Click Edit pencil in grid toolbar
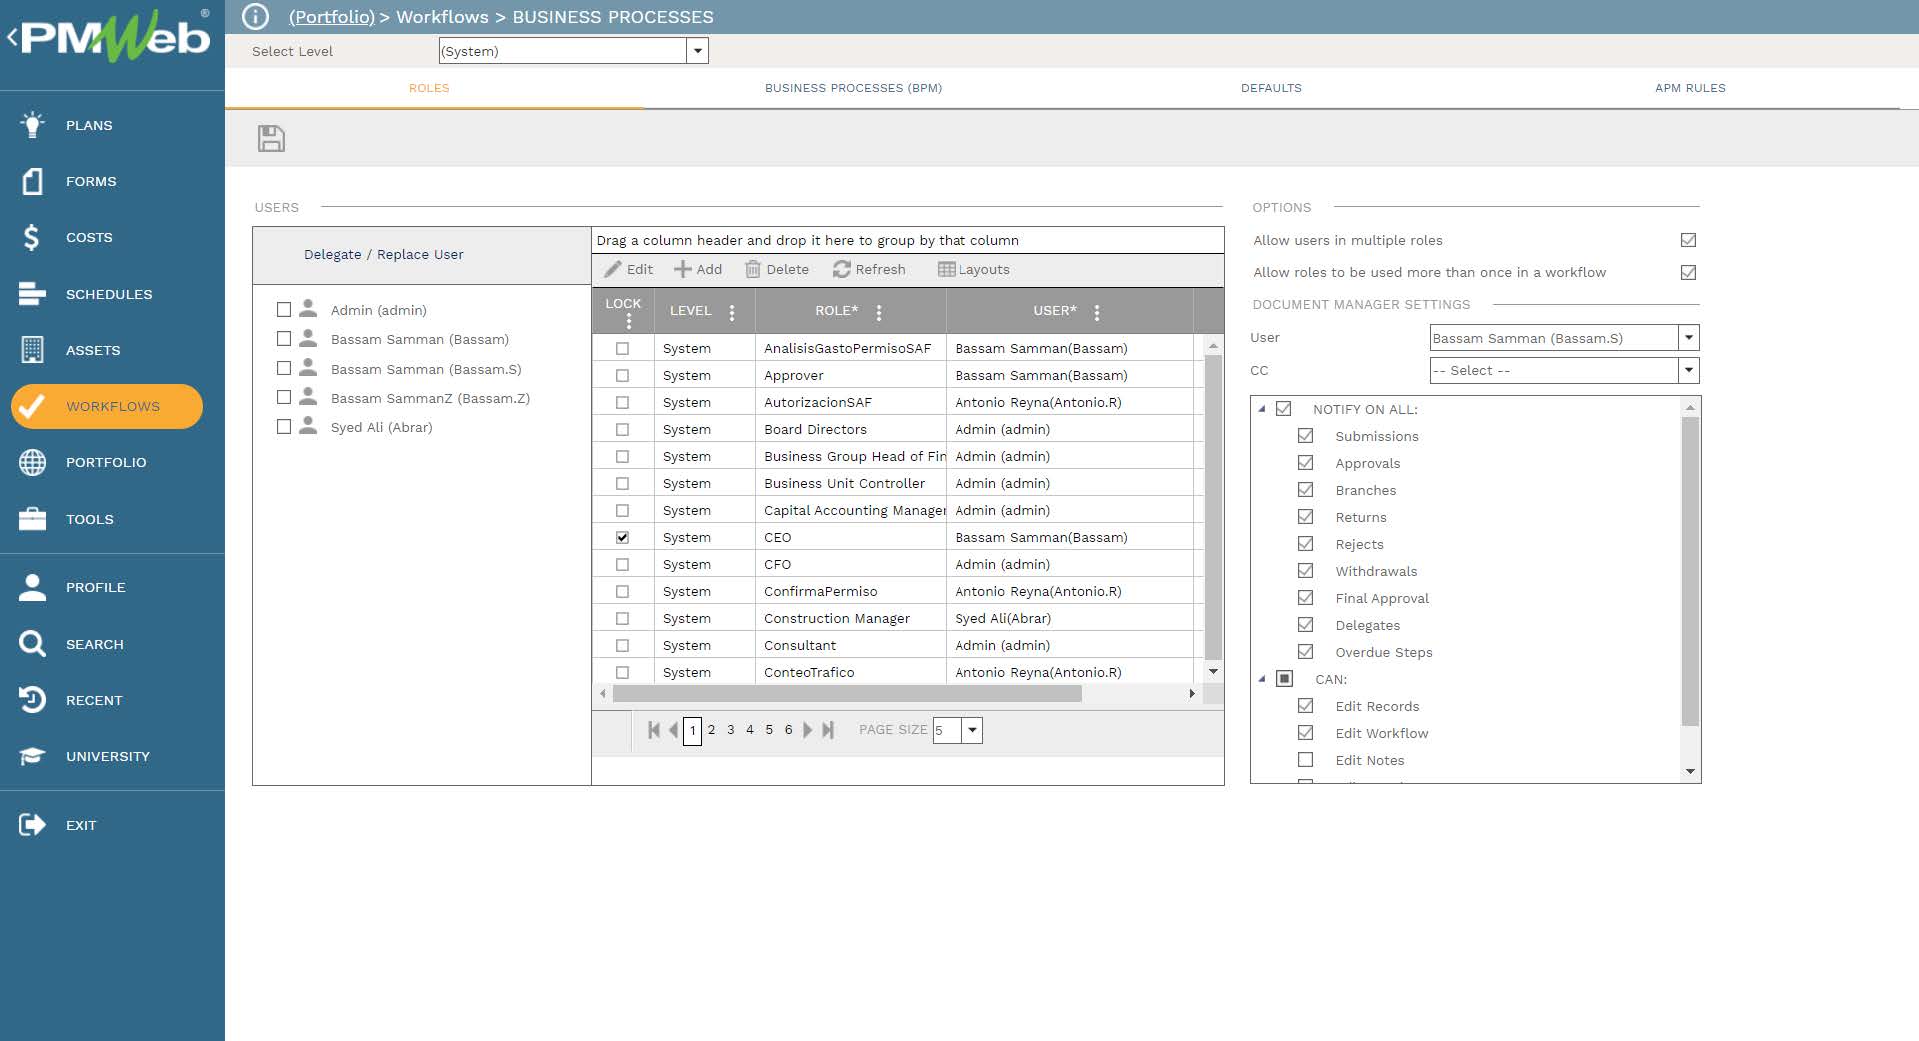Image resolution: width=1919 pixels, height=1041 pixels. coord(629,269)
